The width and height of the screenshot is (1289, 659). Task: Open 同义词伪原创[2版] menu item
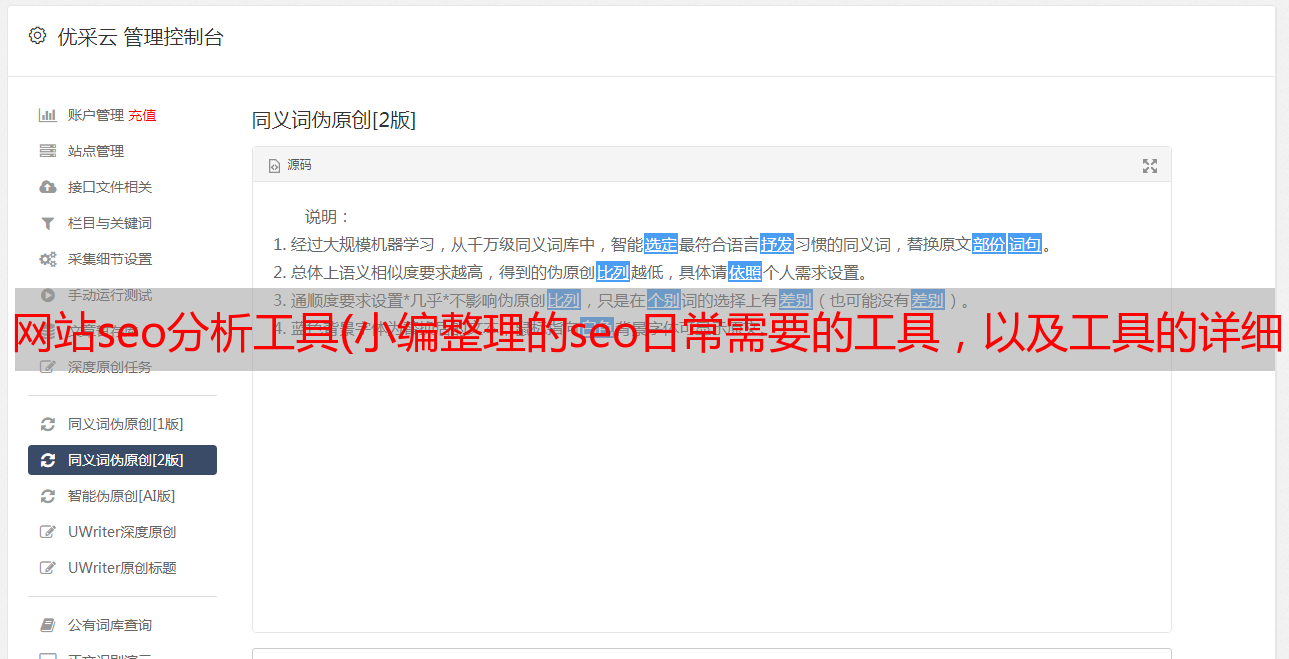click(x=122, y=460)
